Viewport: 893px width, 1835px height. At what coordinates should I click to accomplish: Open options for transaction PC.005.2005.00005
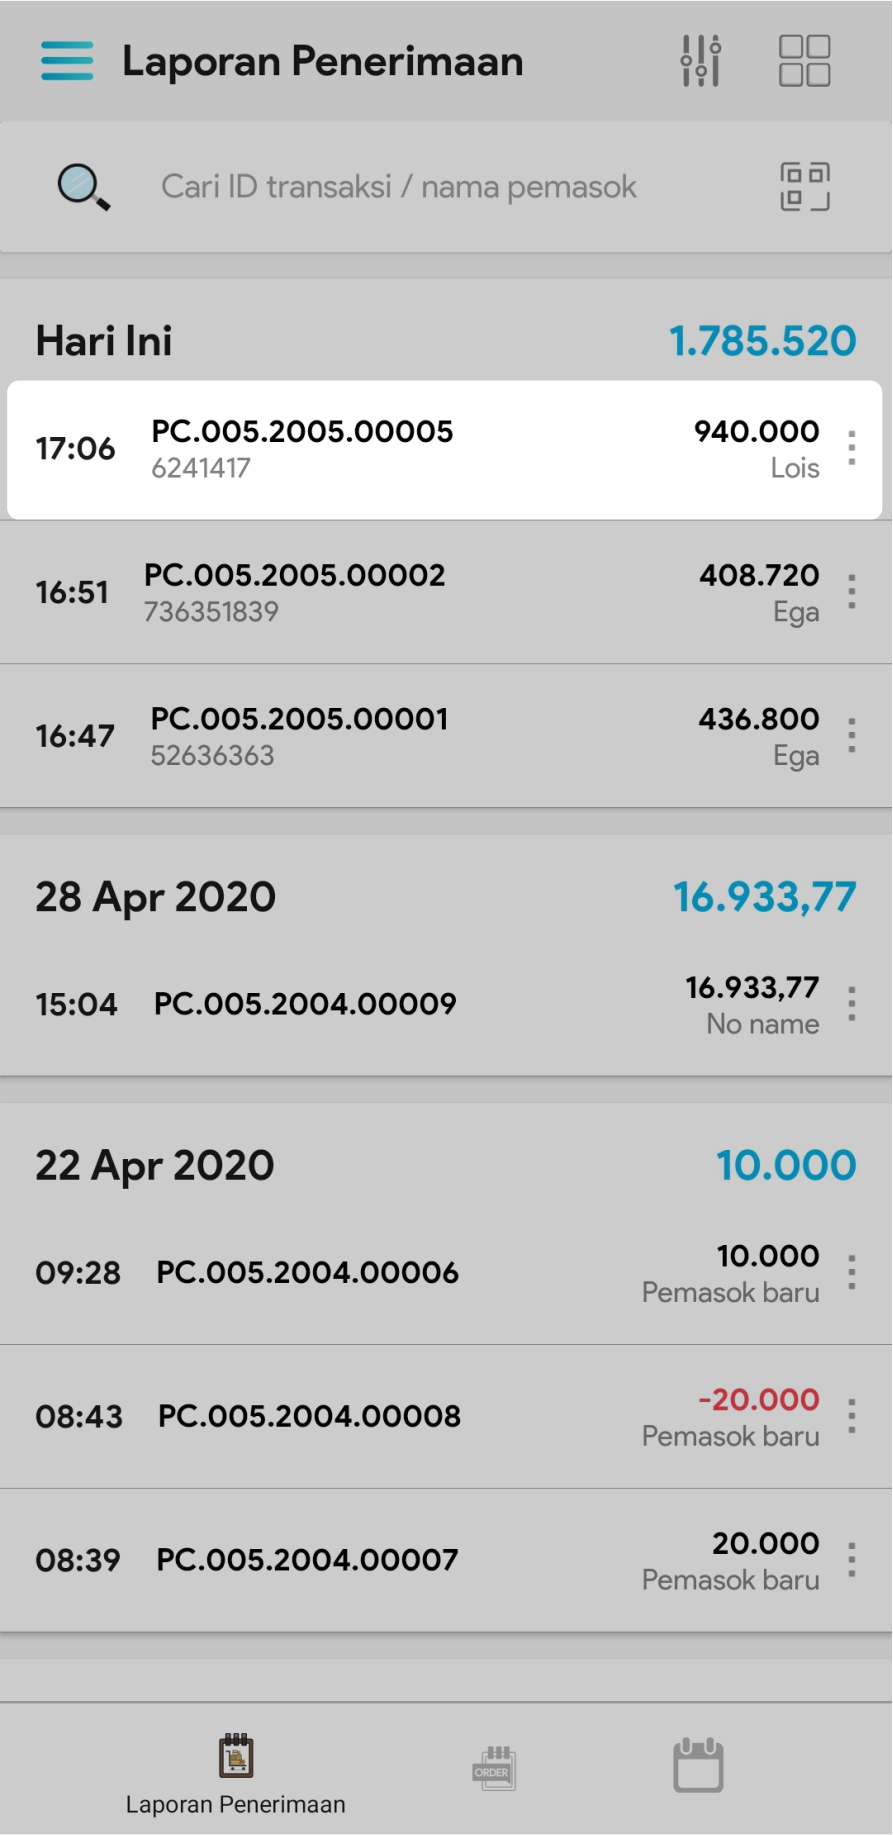[x=851, y=448]
